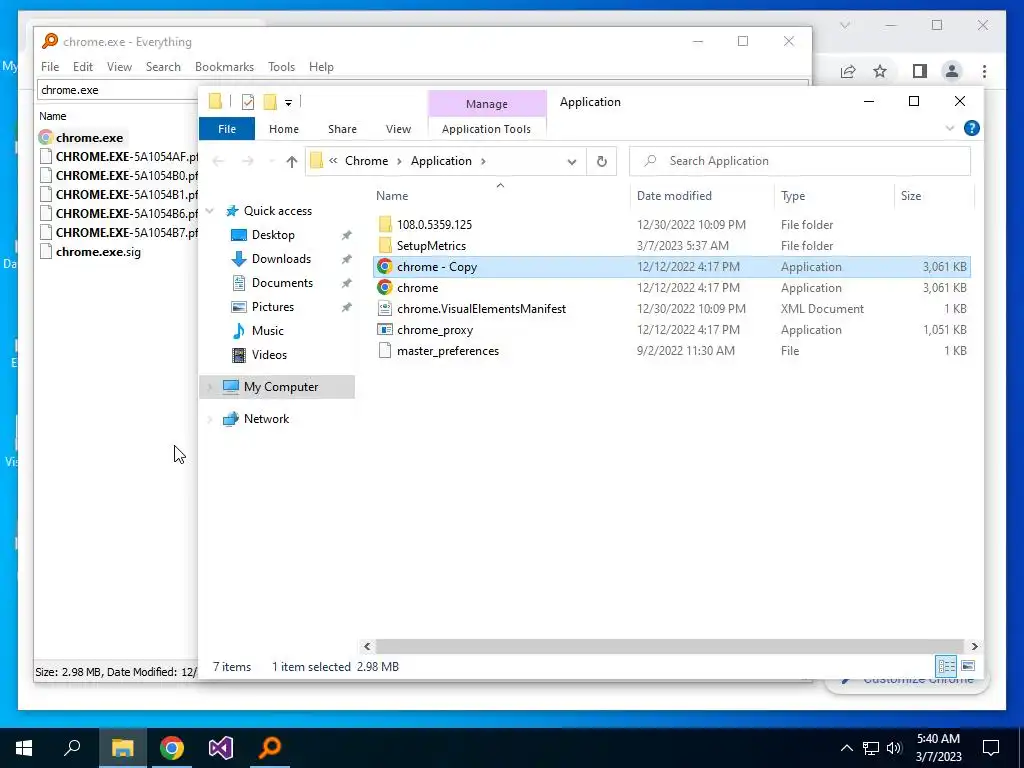Open the Tools menu in Everything
The image size is (1024, 768).
pyautogui.click(x=281, y=67)
